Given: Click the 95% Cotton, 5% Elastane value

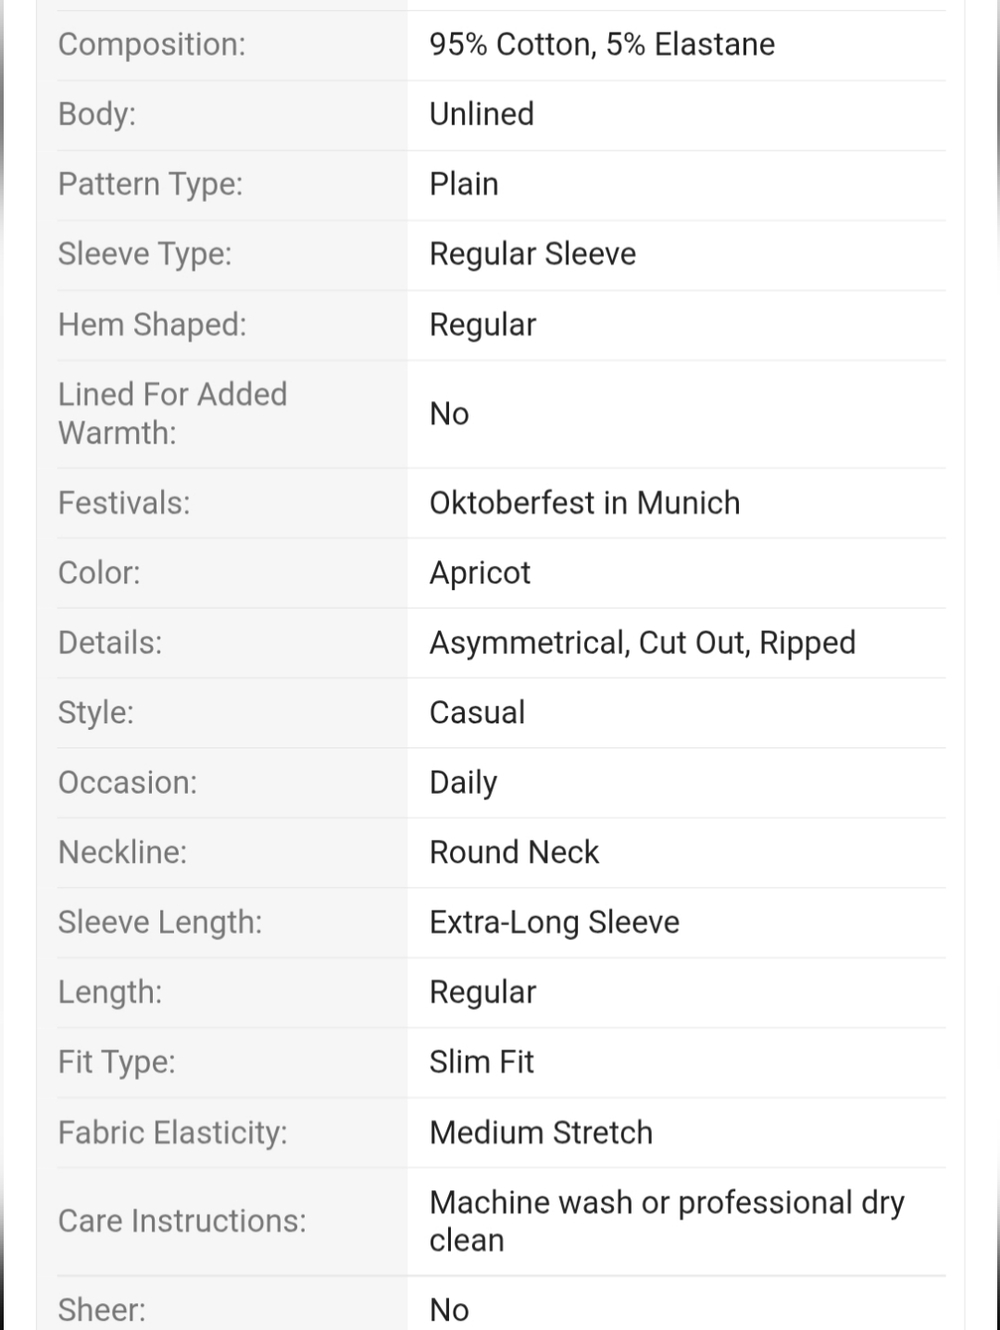Looking at the screenshot, I should (602, 44).
